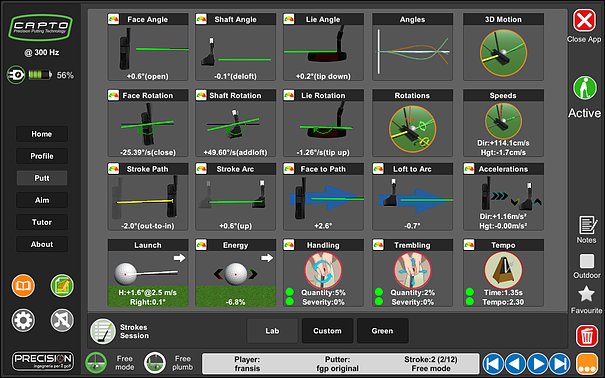Open settings gear icon
This screenshot has height=378, width=605.
(23, 320)
